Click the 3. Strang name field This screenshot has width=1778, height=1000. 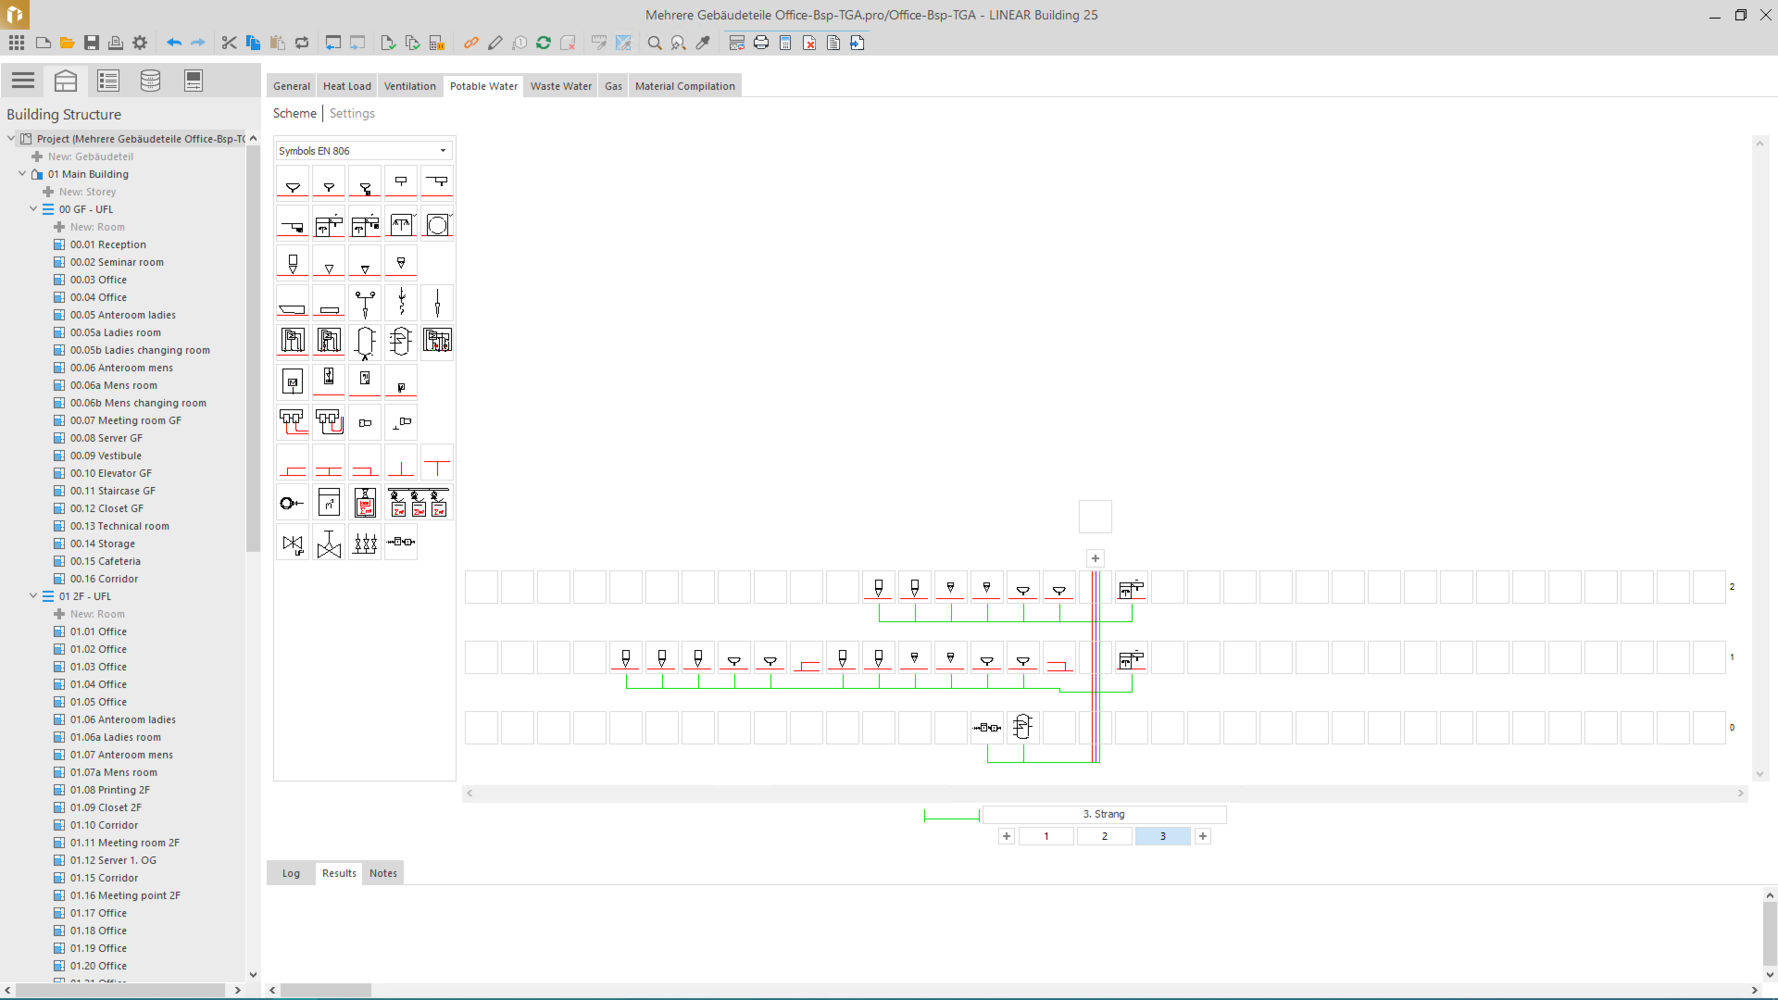pos(1103,814)
